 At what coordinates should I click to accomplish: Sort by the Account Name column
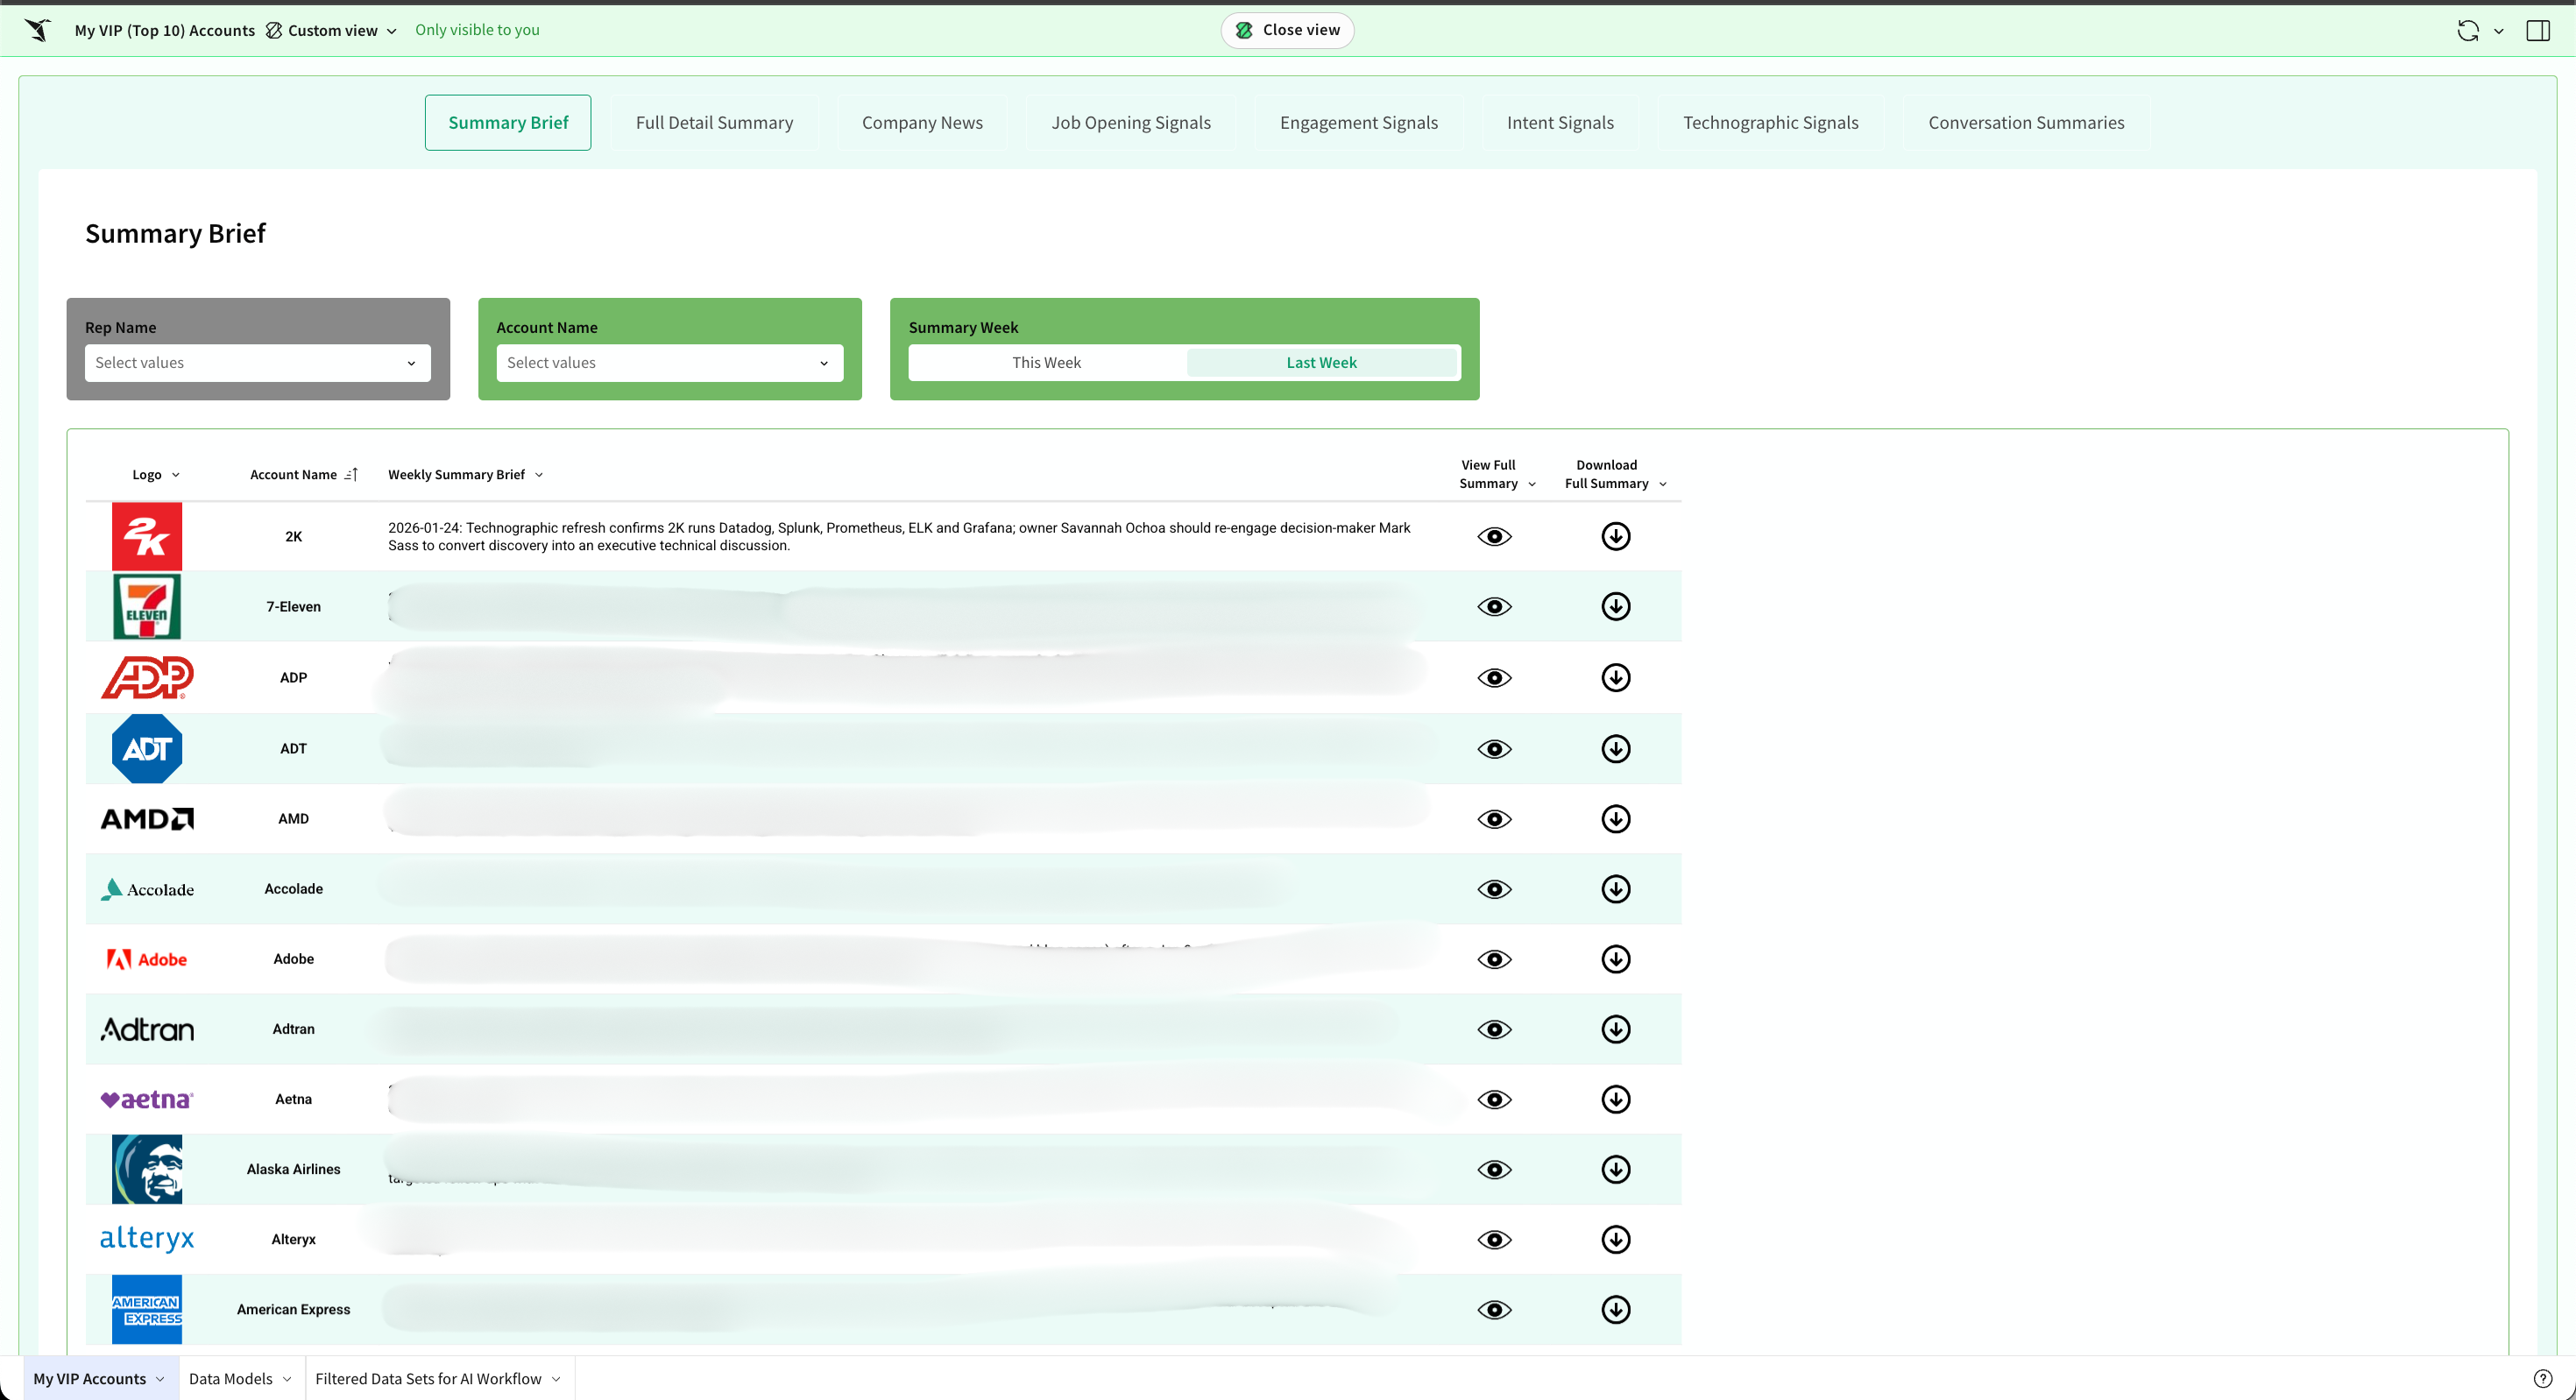(x=352, y=474)
